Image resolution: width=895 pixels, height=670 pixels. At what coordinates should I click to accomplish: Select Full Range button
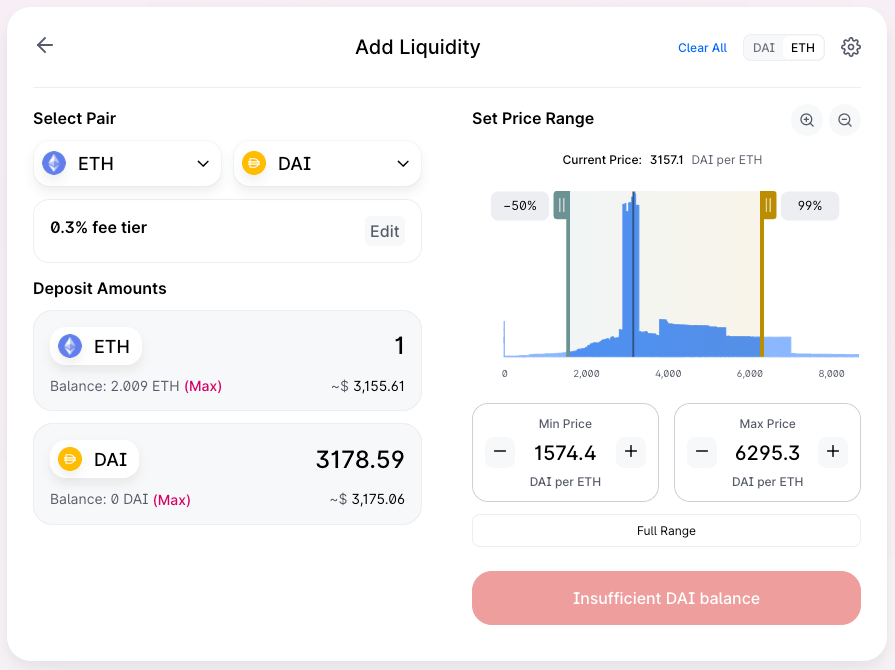(666, 531)
